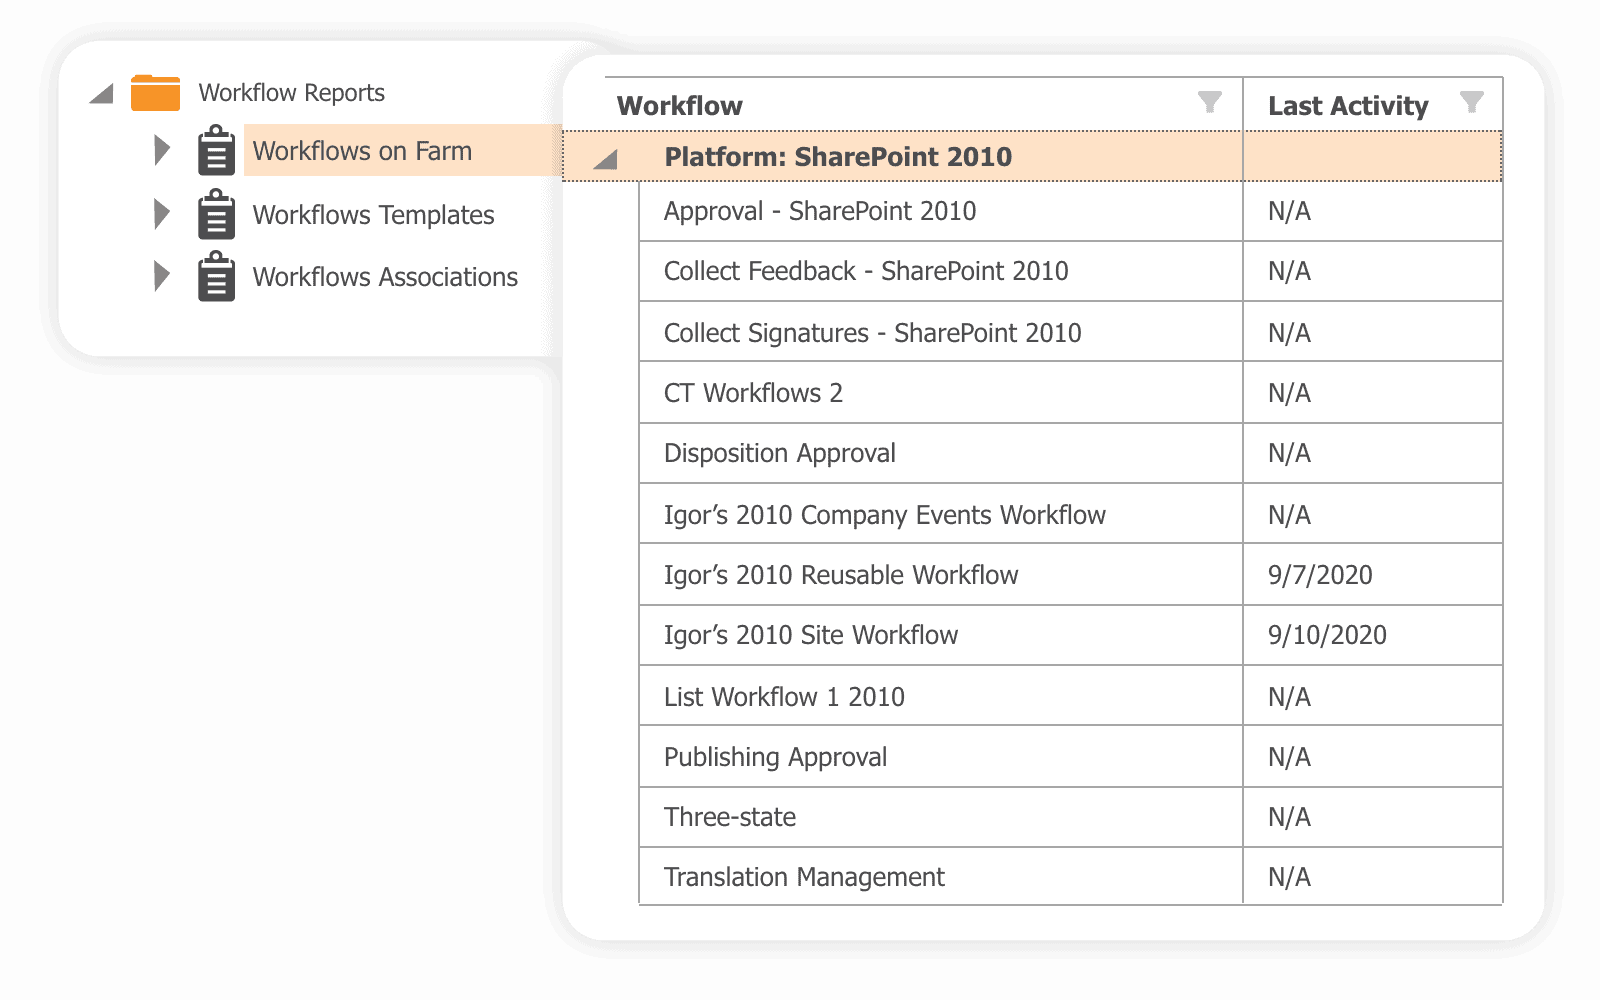Image resolution: width=1600 pixels, height=1000 pixels.
Task: Click the clipboard icon for Workflows Associations
Action: tap(215, 276)
